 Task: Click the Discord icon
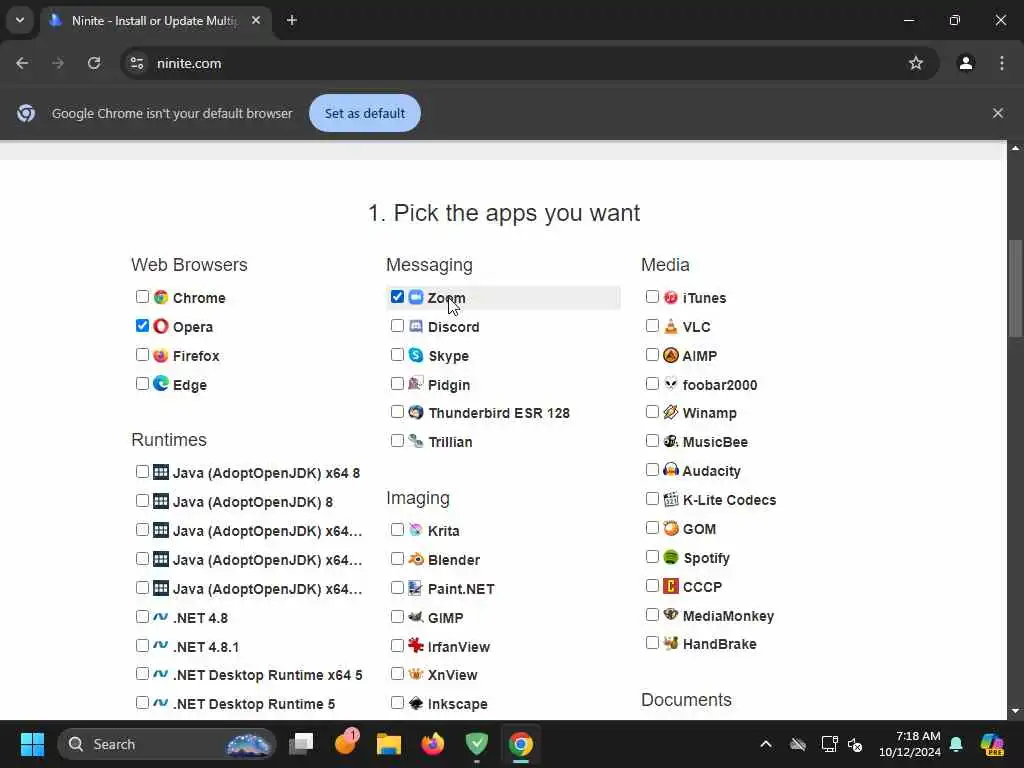pos(416,326)
